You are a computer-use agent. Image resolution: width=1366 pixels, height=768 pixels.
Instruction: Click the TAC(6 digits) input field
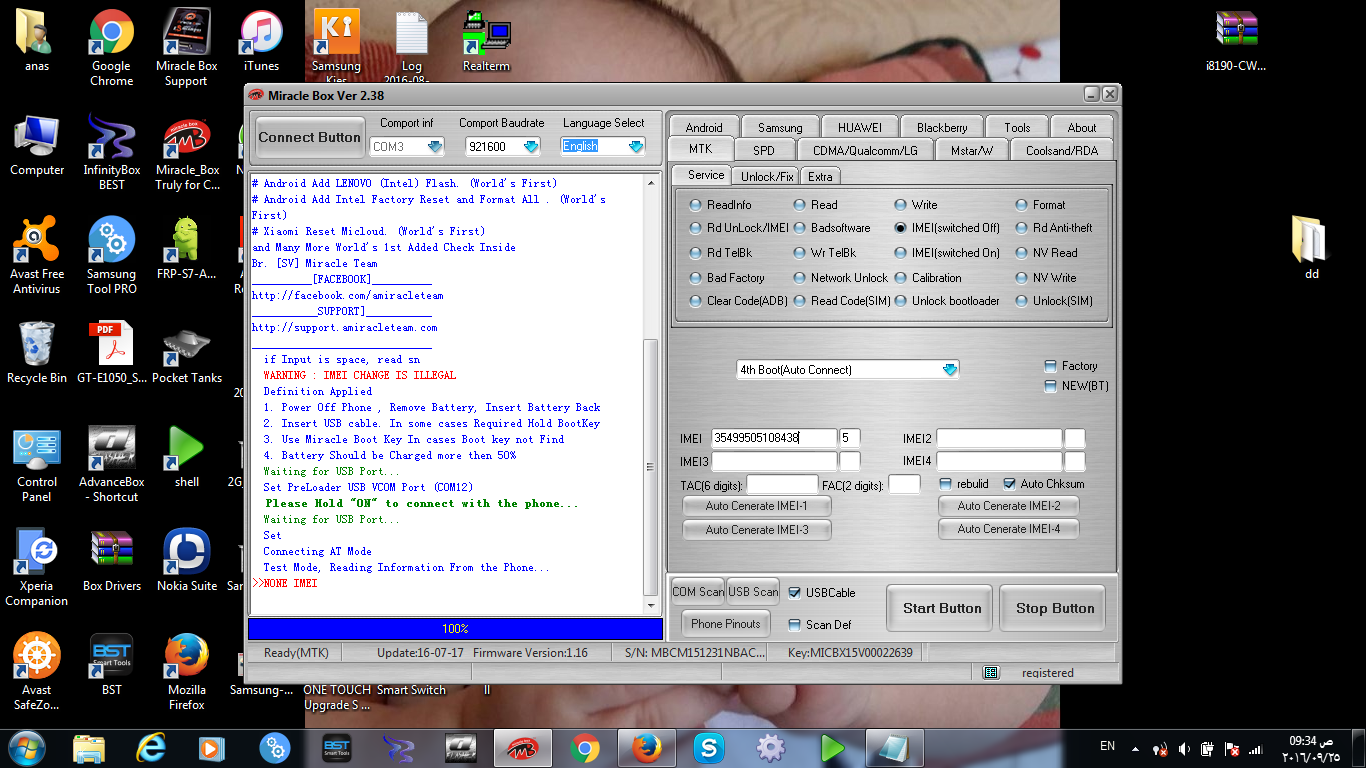click(782, 485)
